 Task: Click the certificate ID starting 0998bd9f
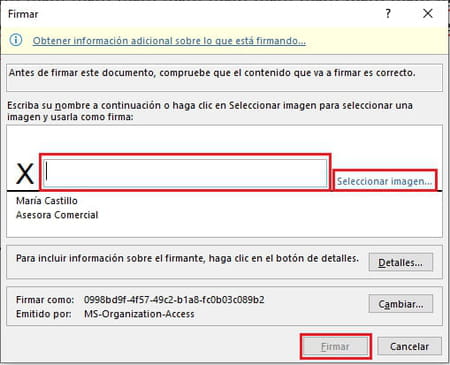174,300
